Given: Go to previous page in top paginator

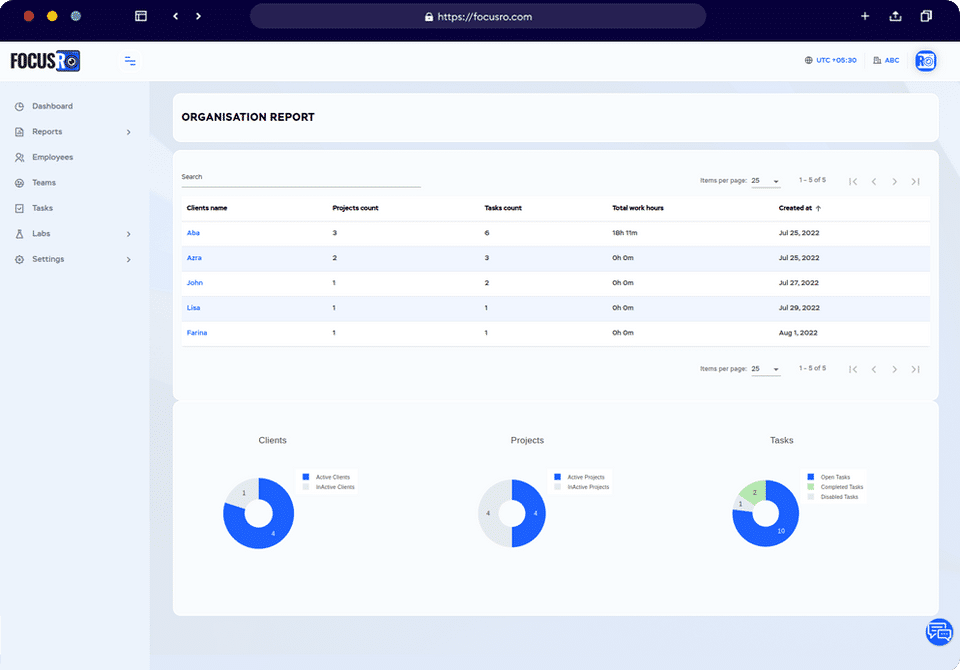Looking at the screenshot, I should pyautogui.click(x=874, y=181).
